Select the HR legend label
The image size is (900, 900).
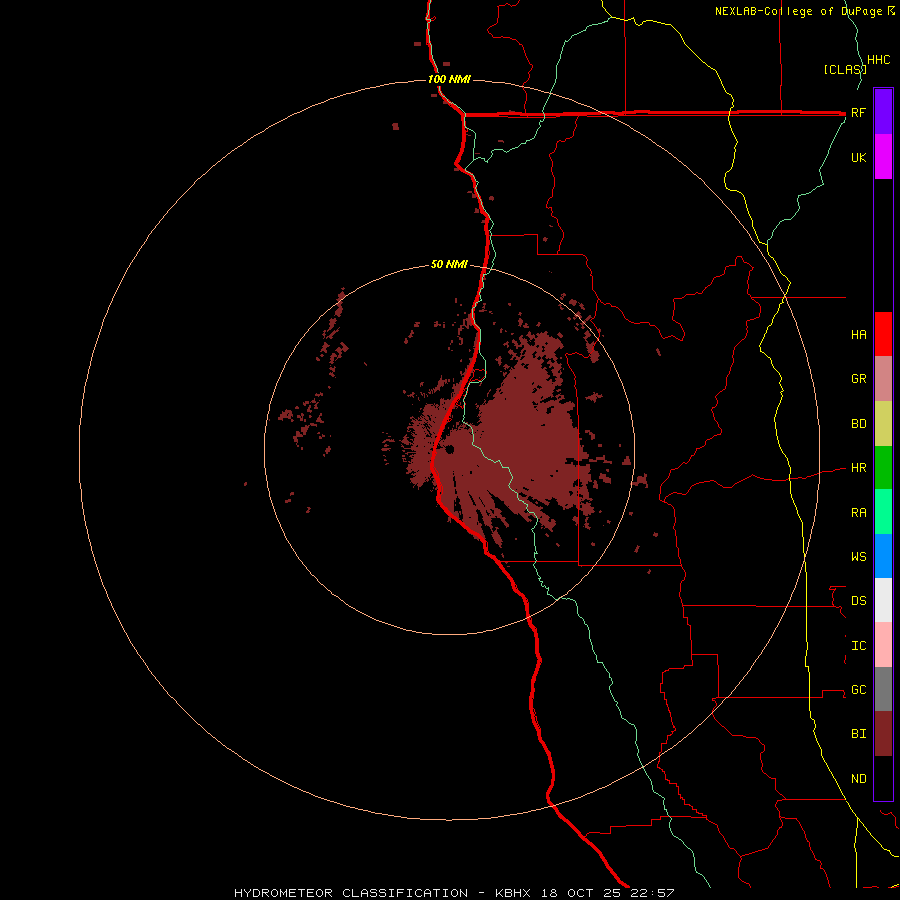point(858,468)
